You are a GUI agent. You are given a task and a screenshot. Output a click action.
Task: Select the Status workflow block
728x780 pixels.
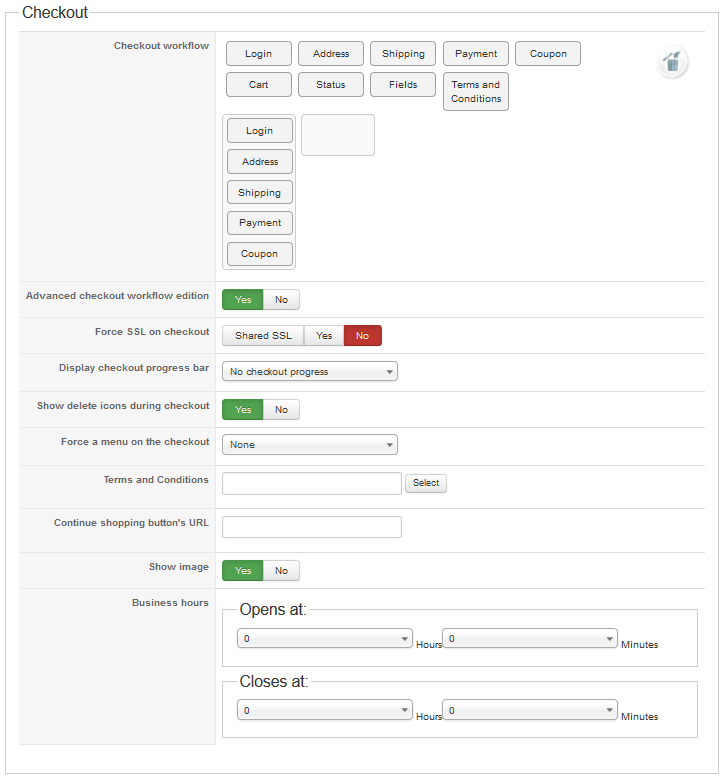(x=330, y=85)
